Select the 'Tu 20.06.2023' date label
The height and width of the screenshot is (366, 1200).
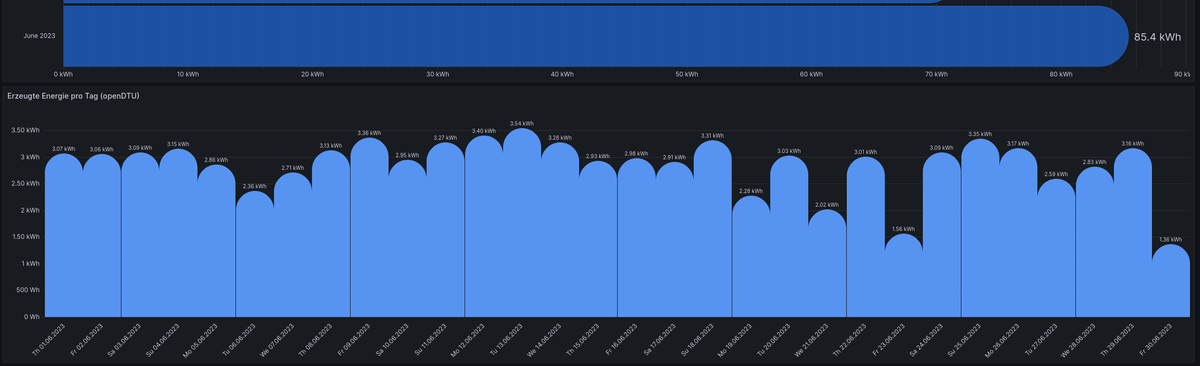coord(772,340)
